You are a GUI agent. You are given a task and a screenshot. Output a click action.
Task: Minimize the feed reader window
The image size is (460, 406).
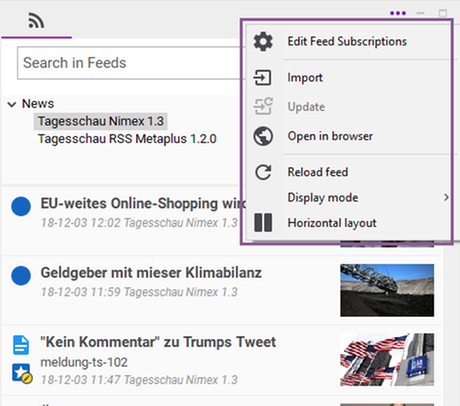click(420, 13)
